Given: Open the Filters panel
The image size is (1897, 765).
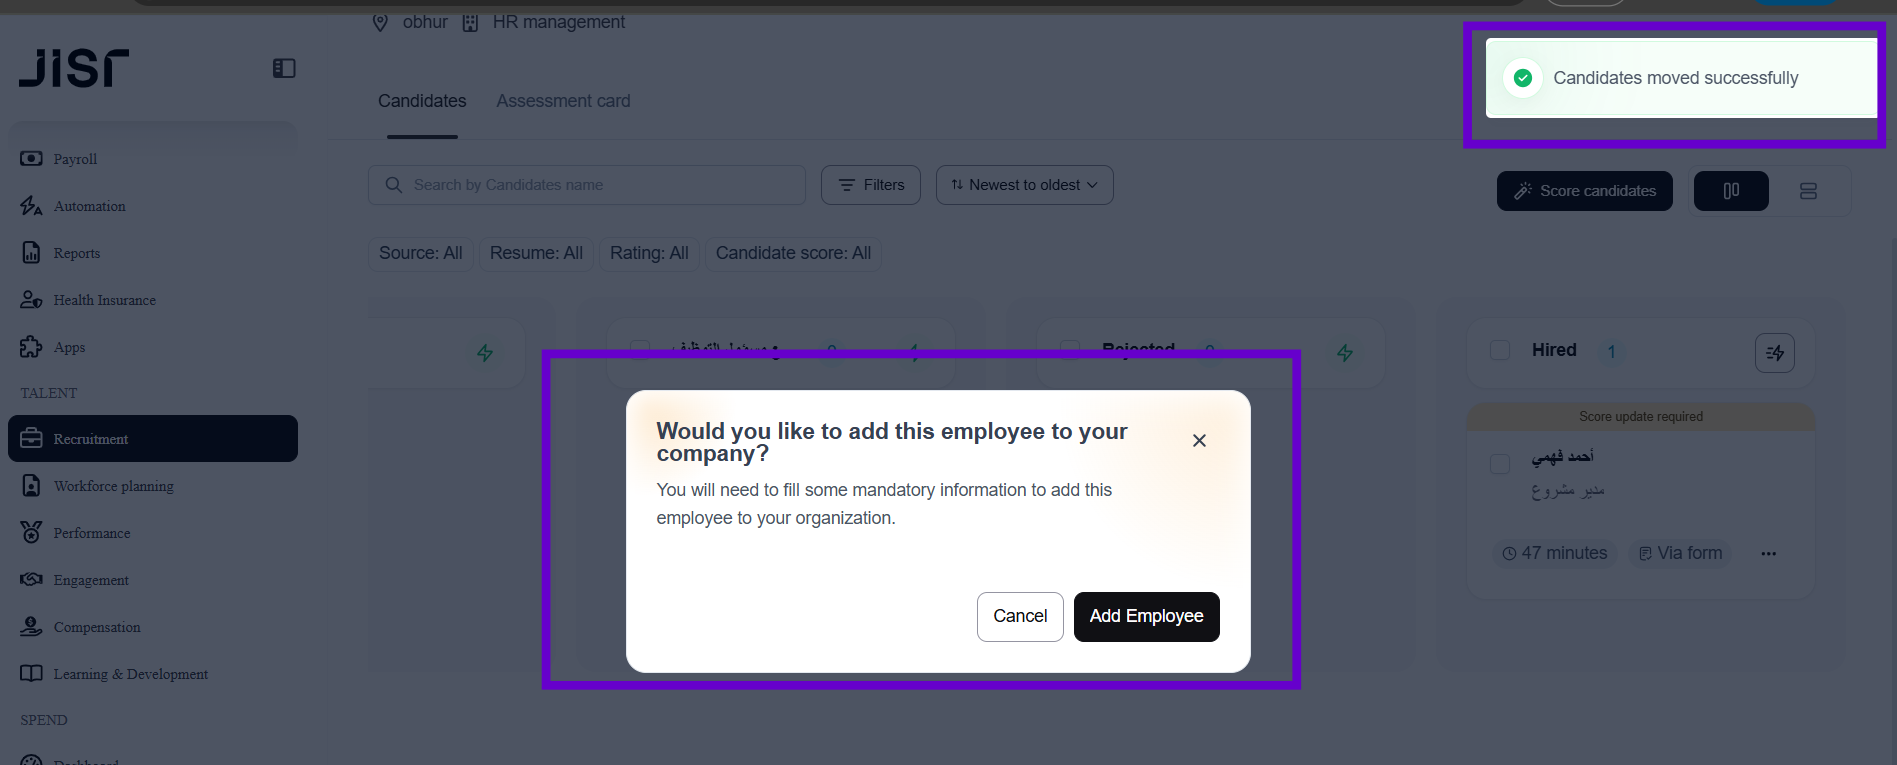Looking at the screenshot, I should [x=870, y=185].
